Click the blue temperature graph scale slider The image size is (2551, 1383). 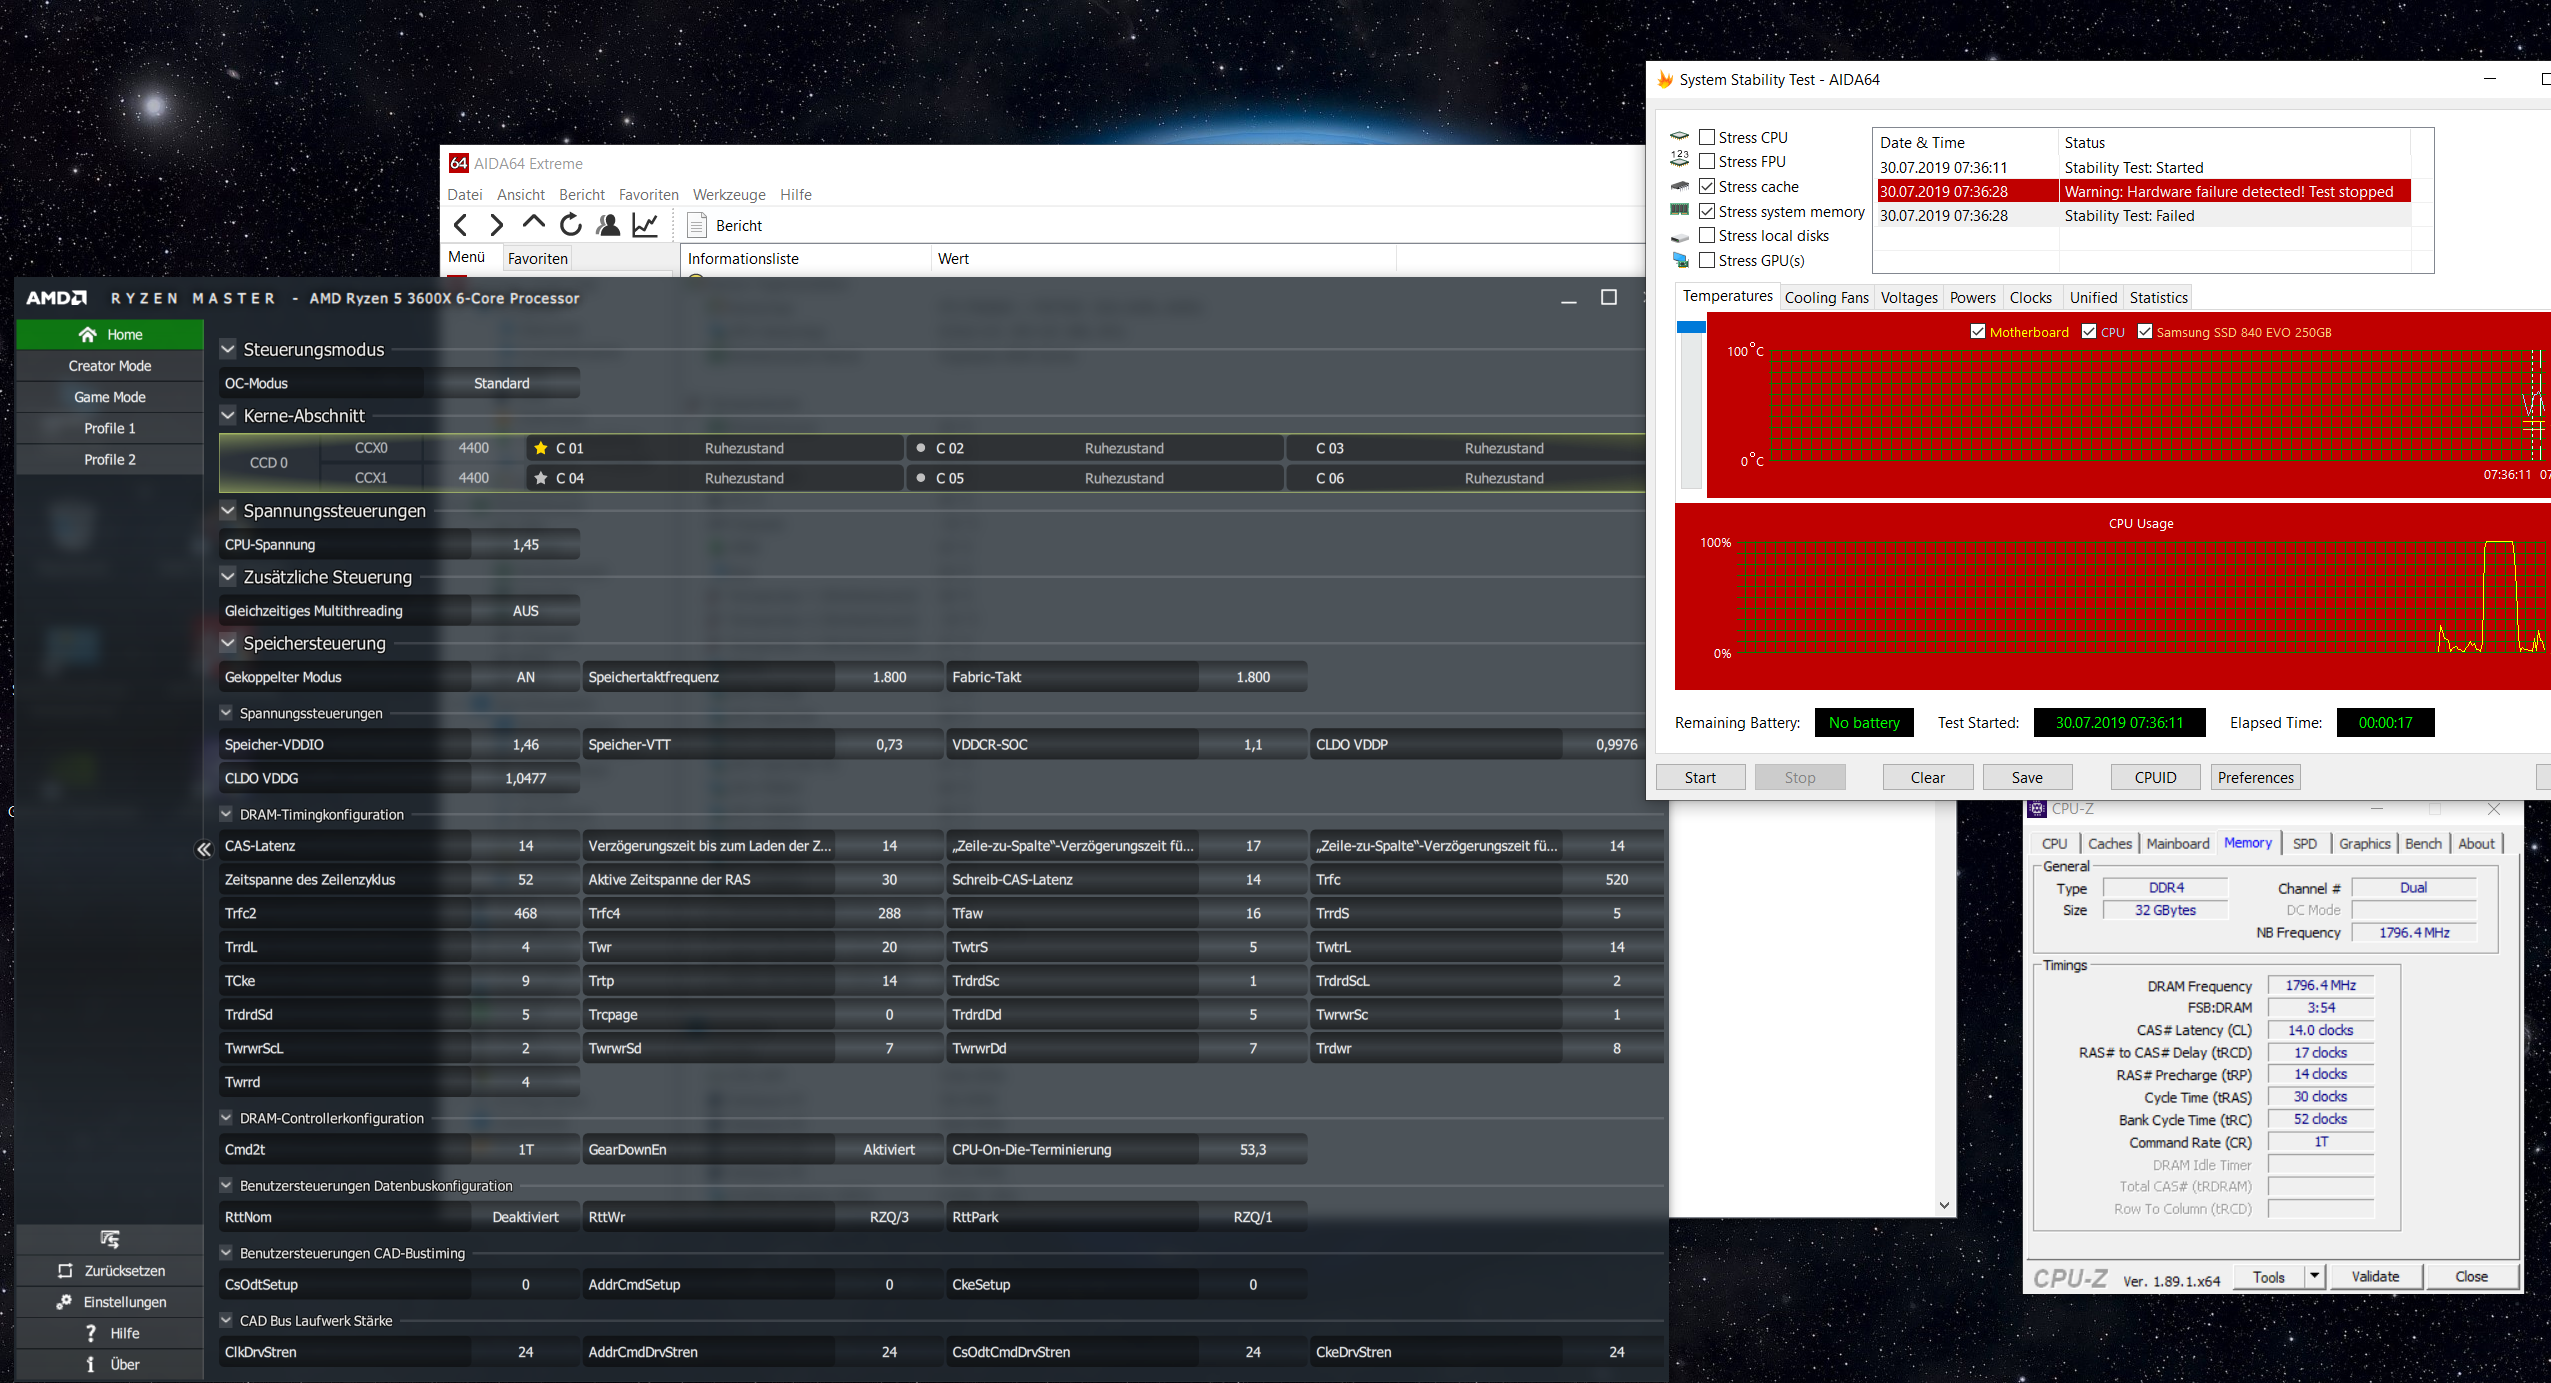1690,327
